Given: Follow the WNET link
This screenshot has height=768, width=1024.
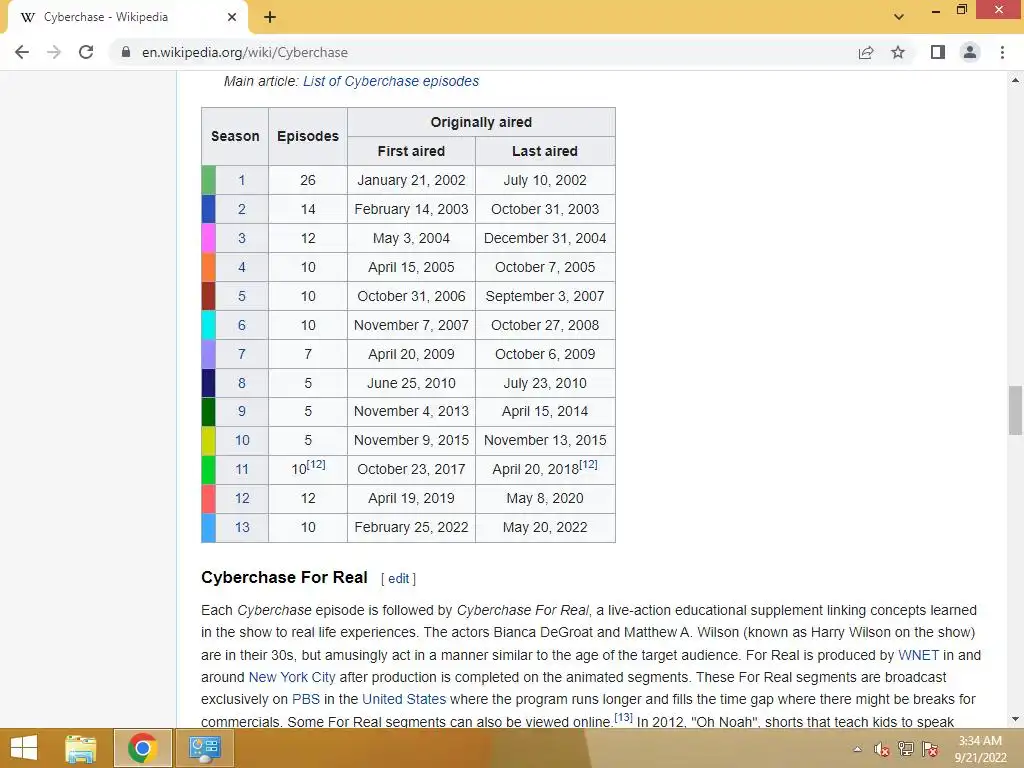Looking at the screenshot, I should (x=918, y=655).
